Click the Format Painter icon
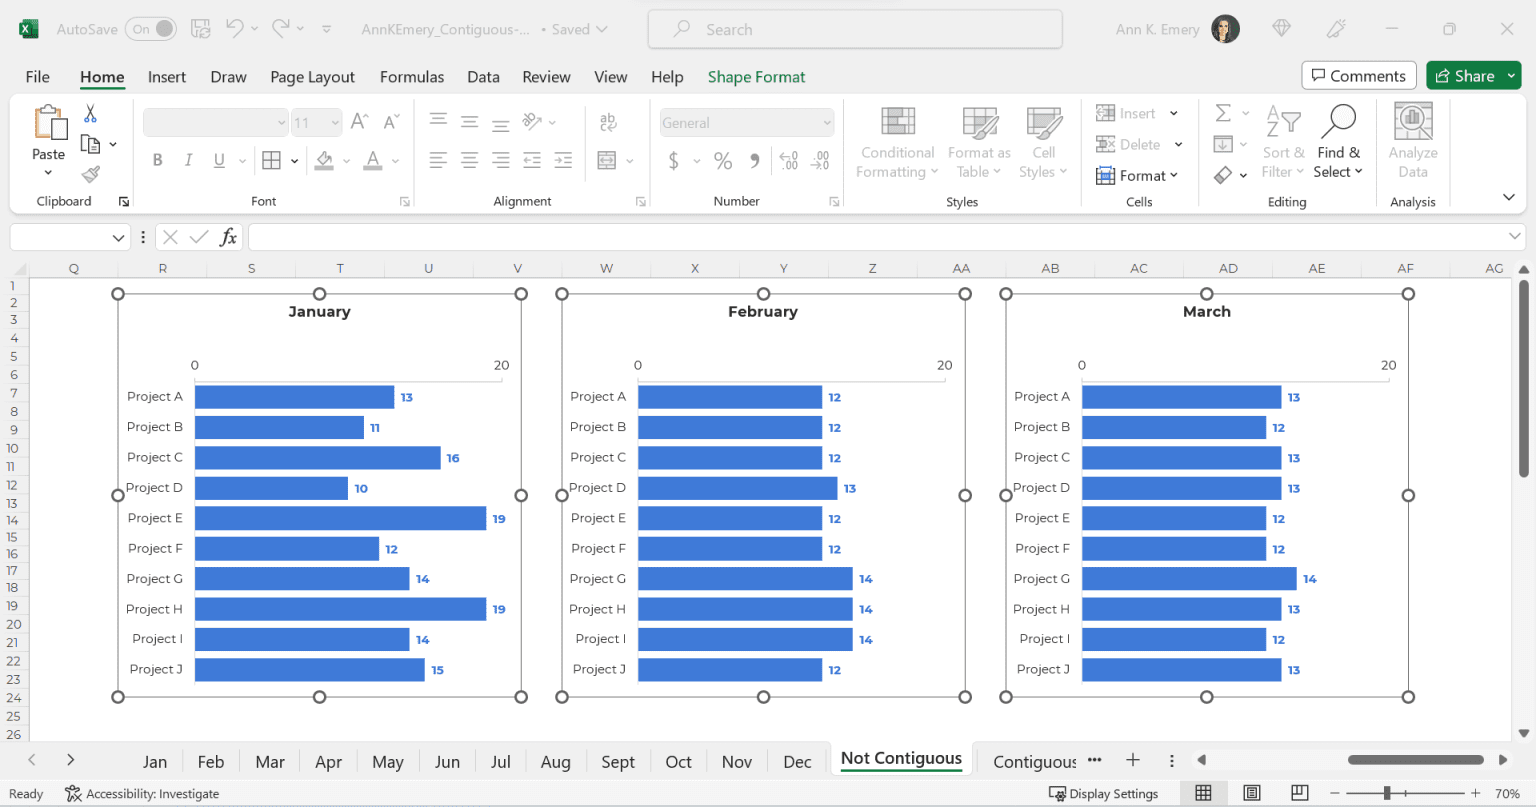The height and width of the screenshot is (807, 1536). click(x=90, y=174)
